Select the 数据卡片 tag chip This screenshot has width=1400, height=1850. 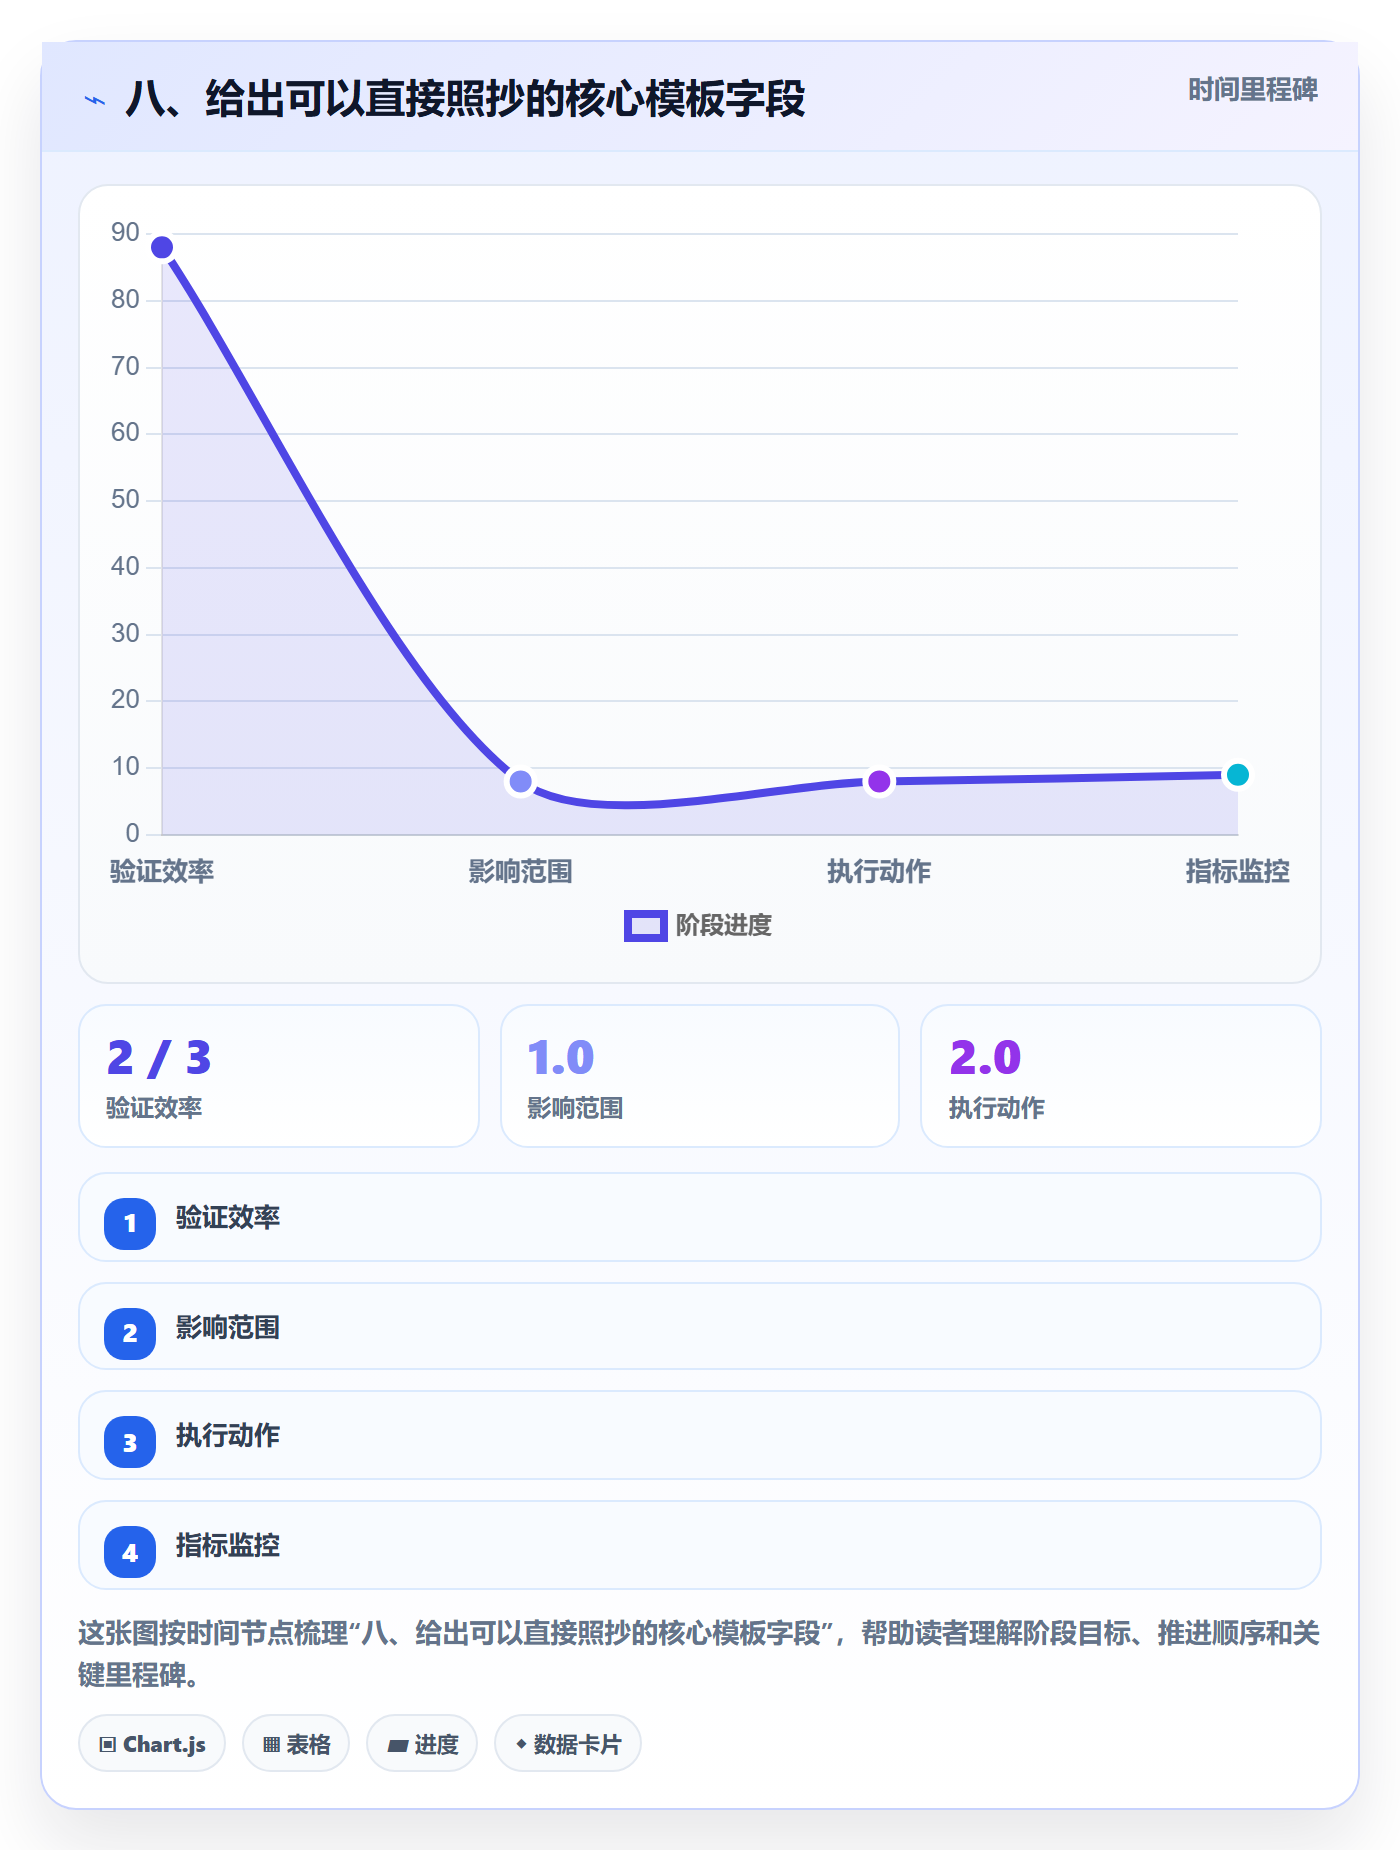pos(568,1744)
